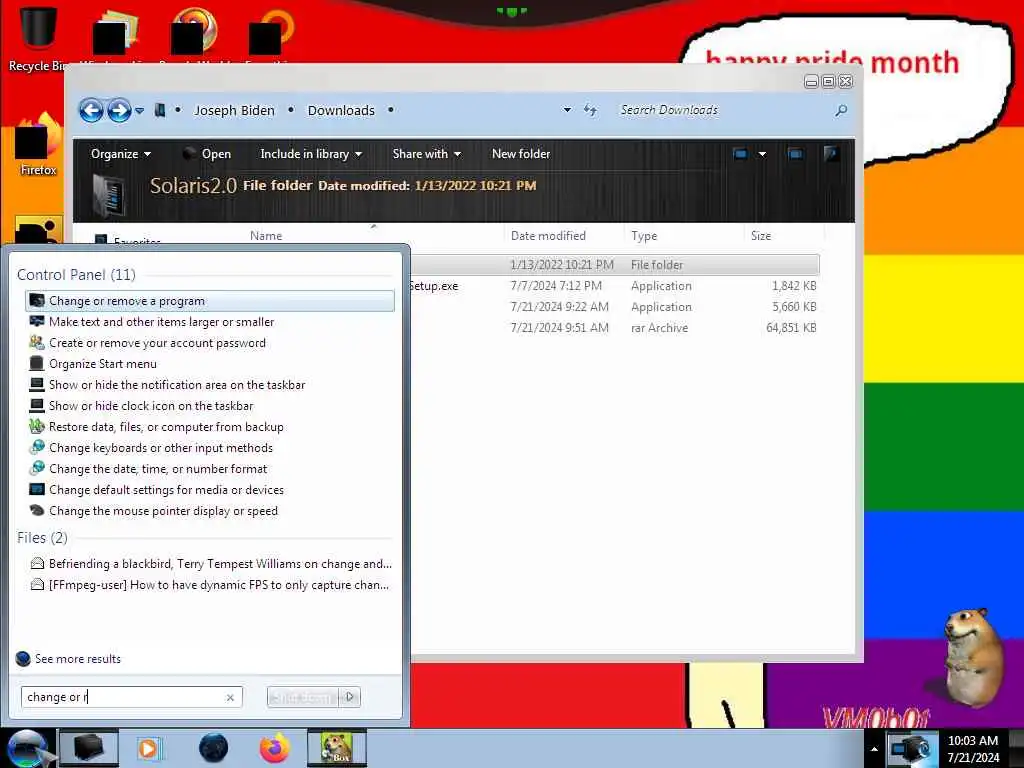Sort files by the Name column
The image size is (1024, 768).
click(266, 236)
